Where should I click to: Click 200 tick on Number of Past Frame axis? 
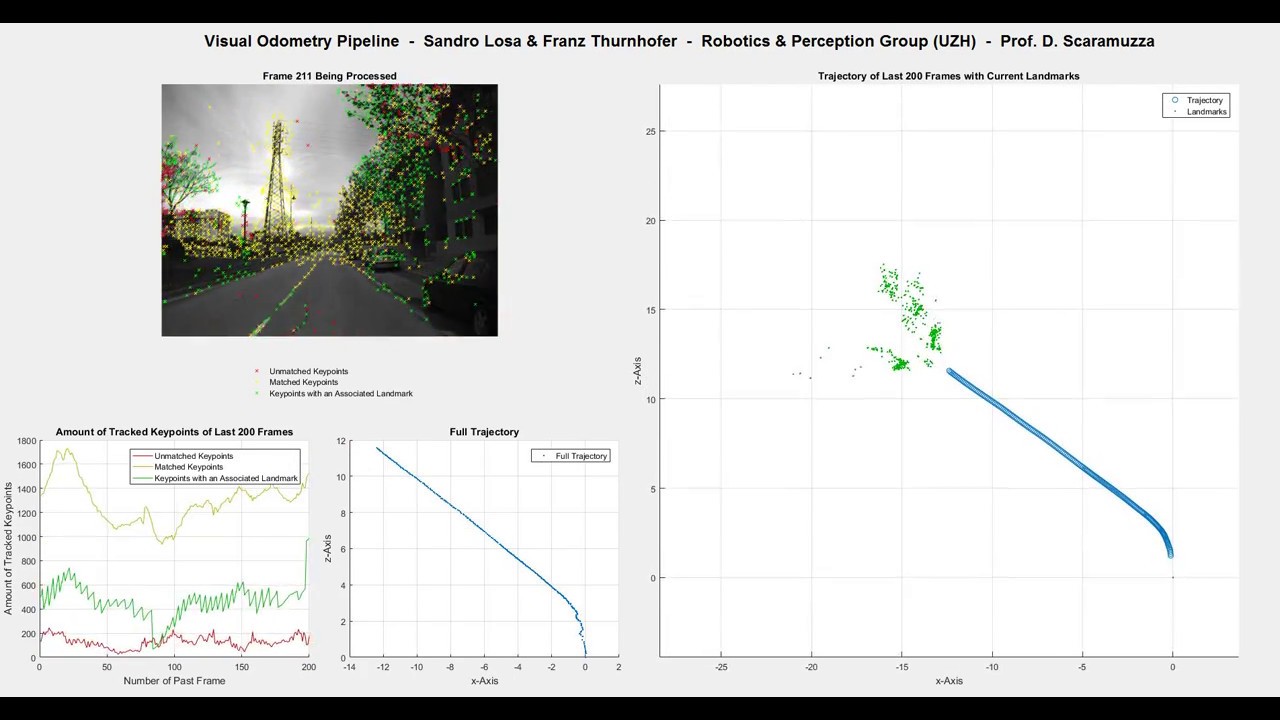tap(309, 667)
